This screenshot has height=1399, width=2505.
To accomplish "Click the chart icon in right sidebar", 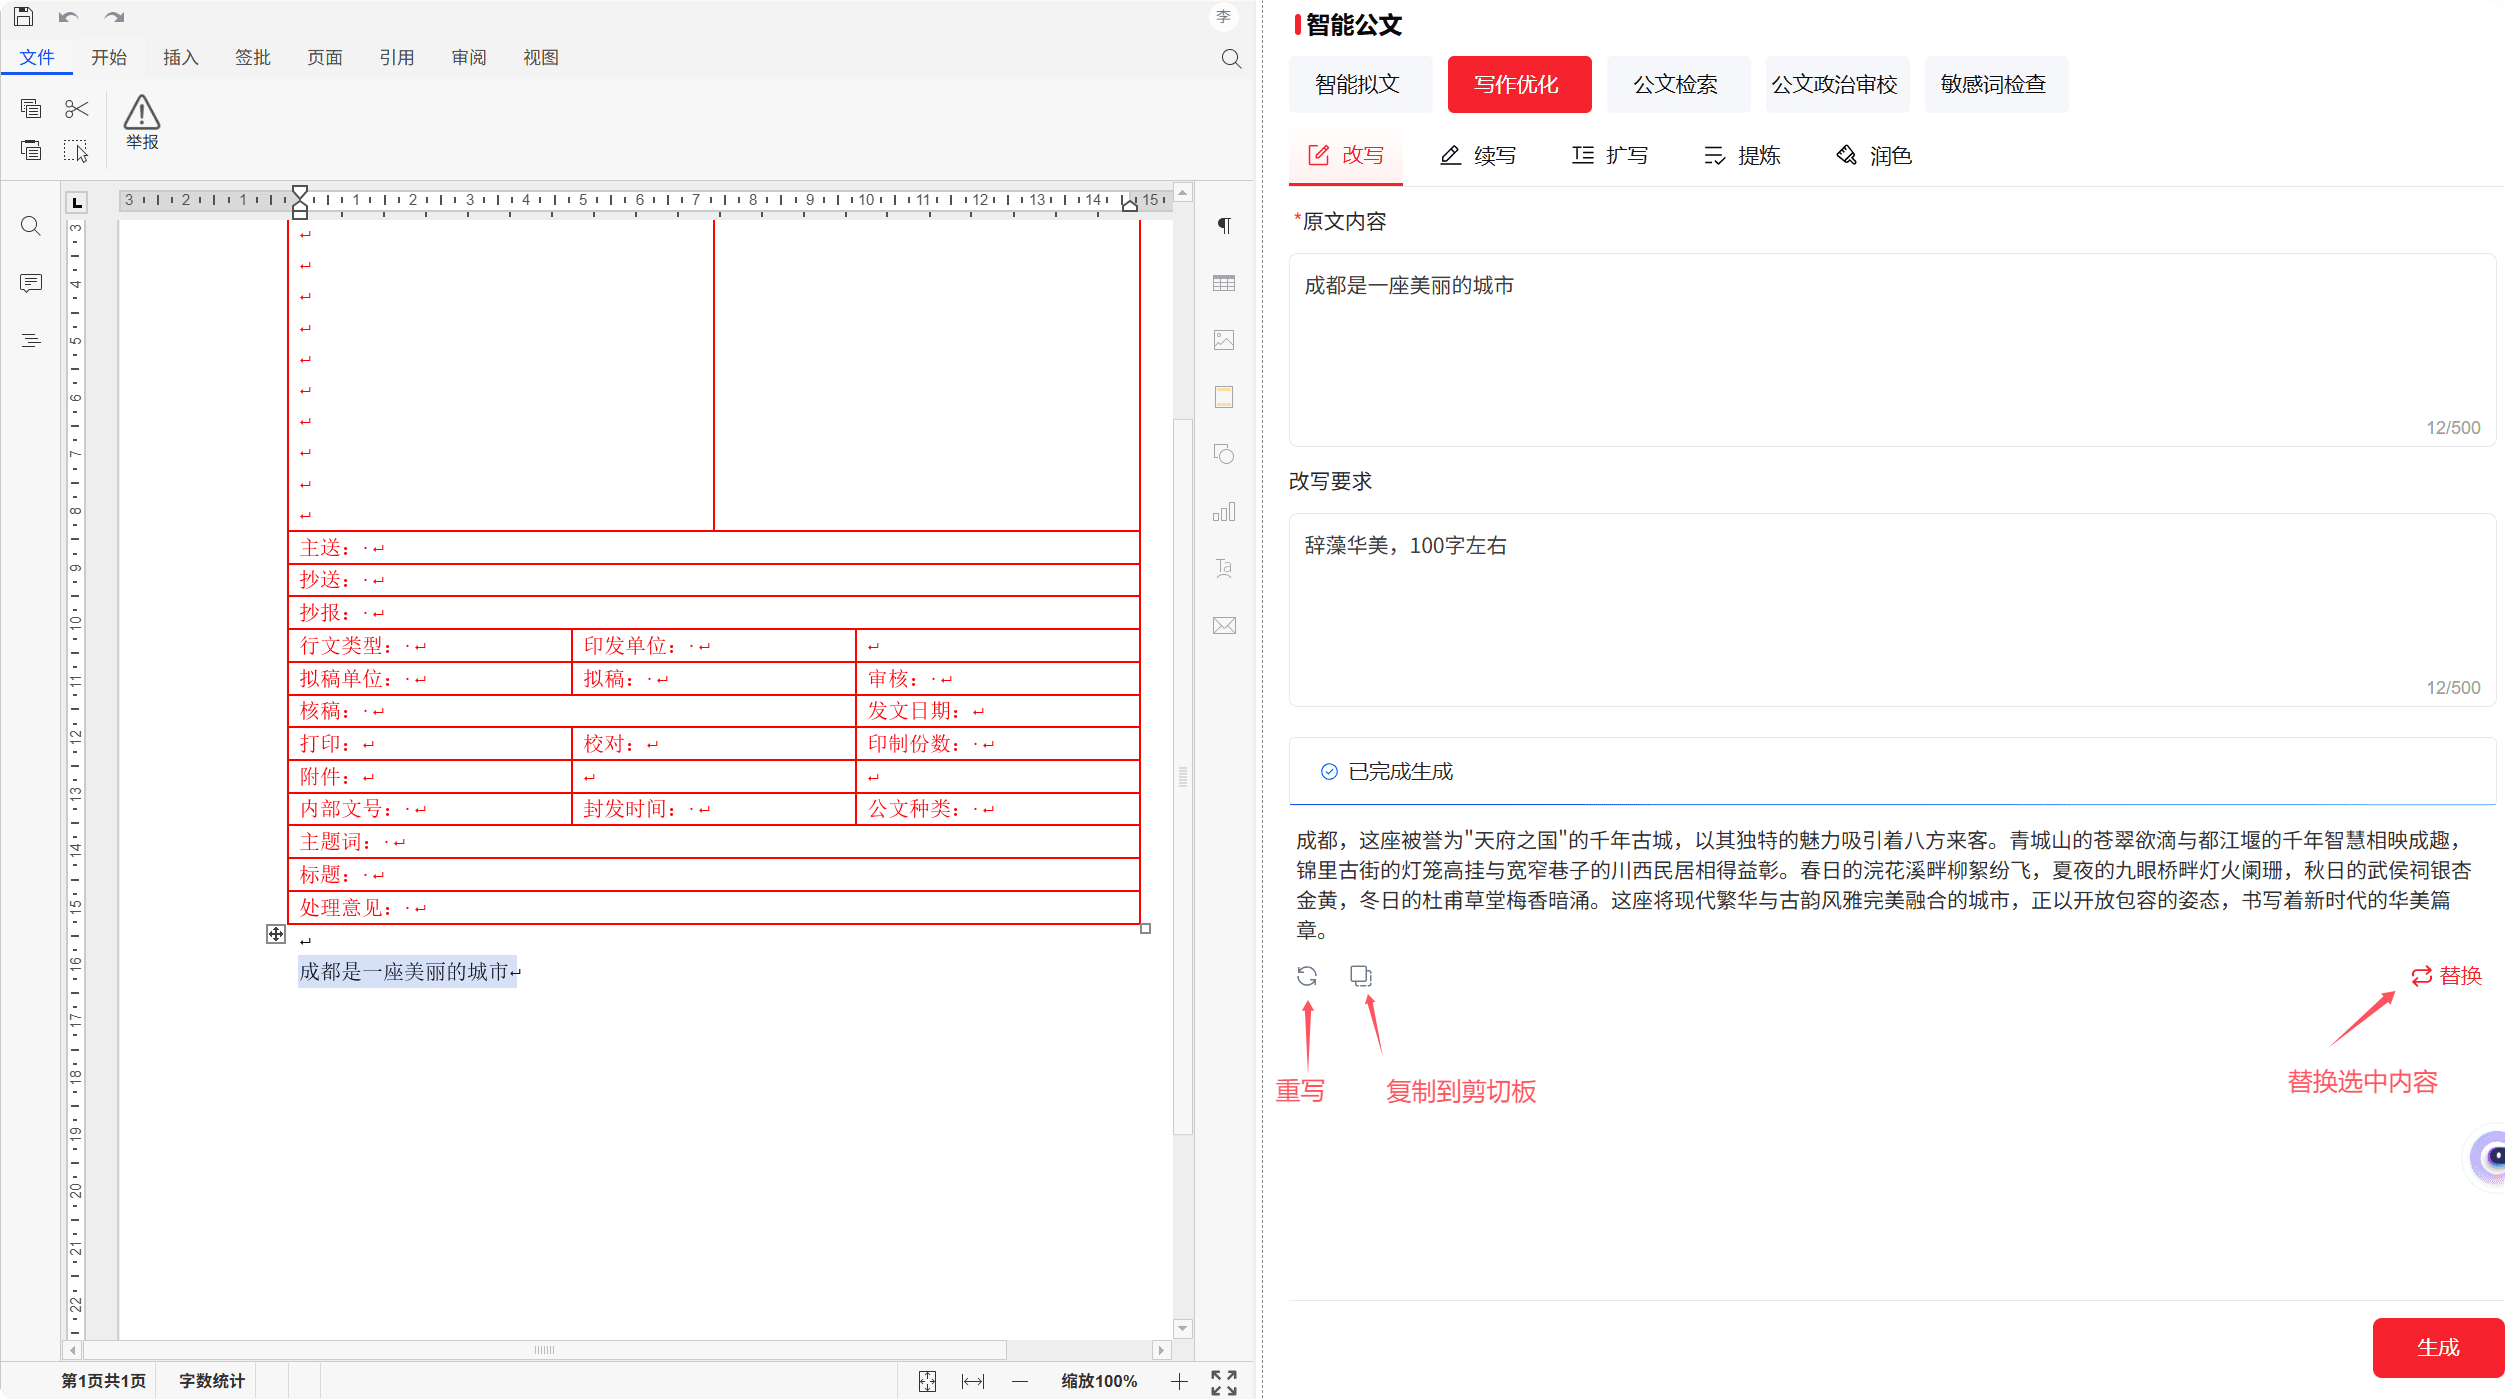I will pos(1224,512).
